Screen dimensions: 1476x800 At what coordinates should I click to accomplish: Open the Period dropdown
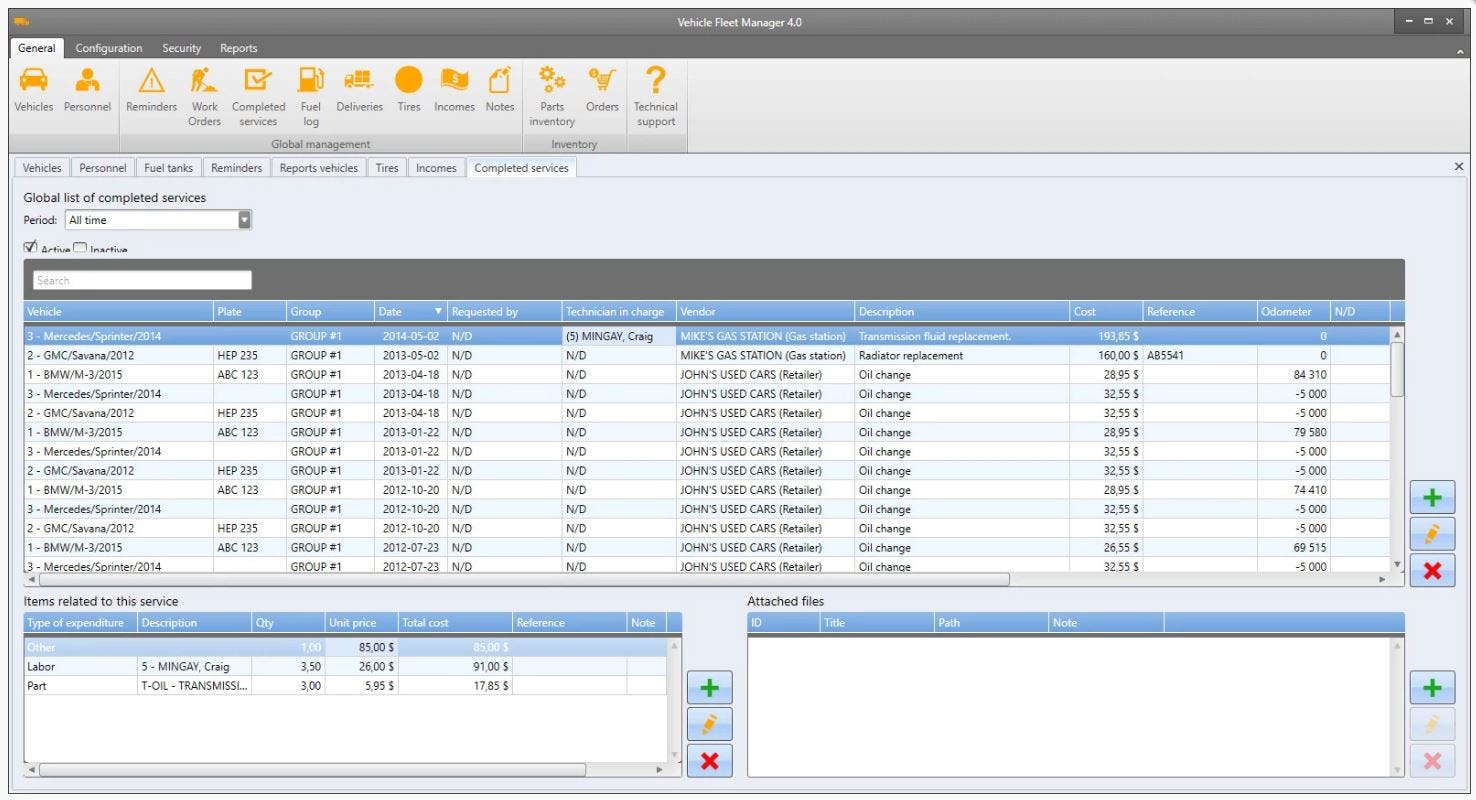pos(244,219)
